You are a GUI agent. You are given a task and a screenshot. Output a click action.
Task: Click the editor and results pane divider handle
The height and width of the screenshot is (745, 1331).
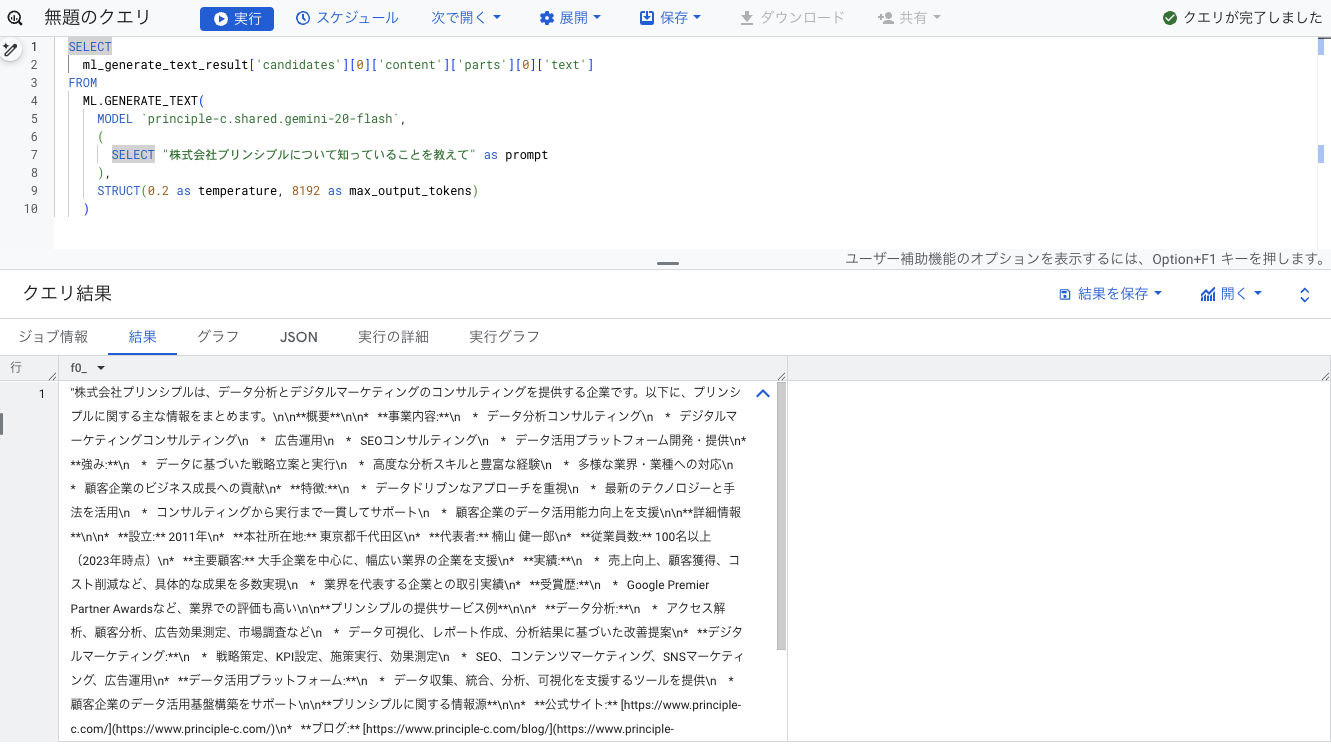(x=667, y=263)
